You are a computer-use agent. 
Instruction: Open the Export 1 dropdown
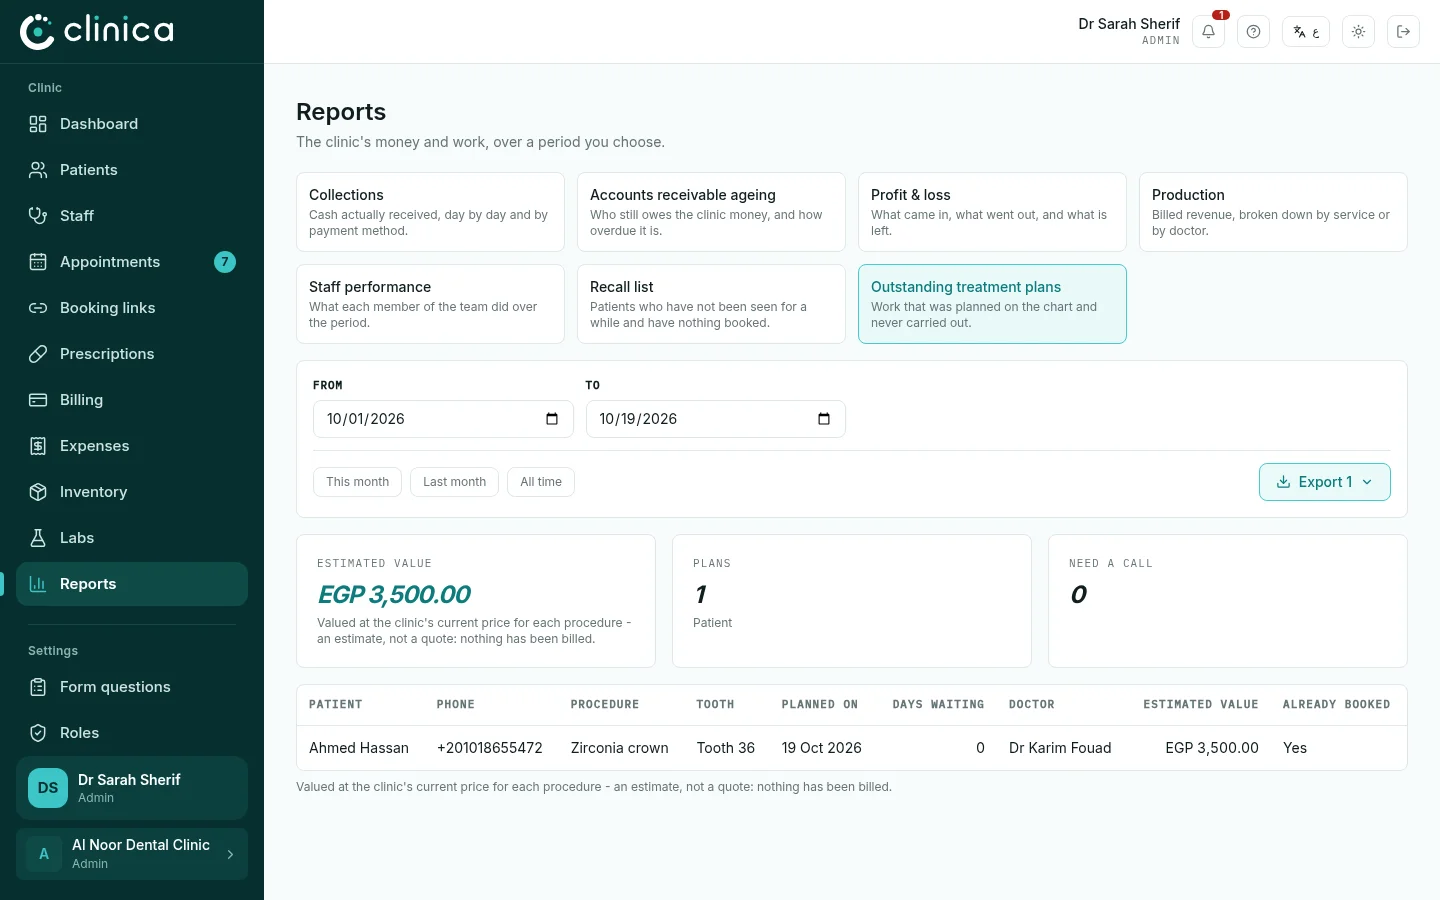tap(1324, 482)
